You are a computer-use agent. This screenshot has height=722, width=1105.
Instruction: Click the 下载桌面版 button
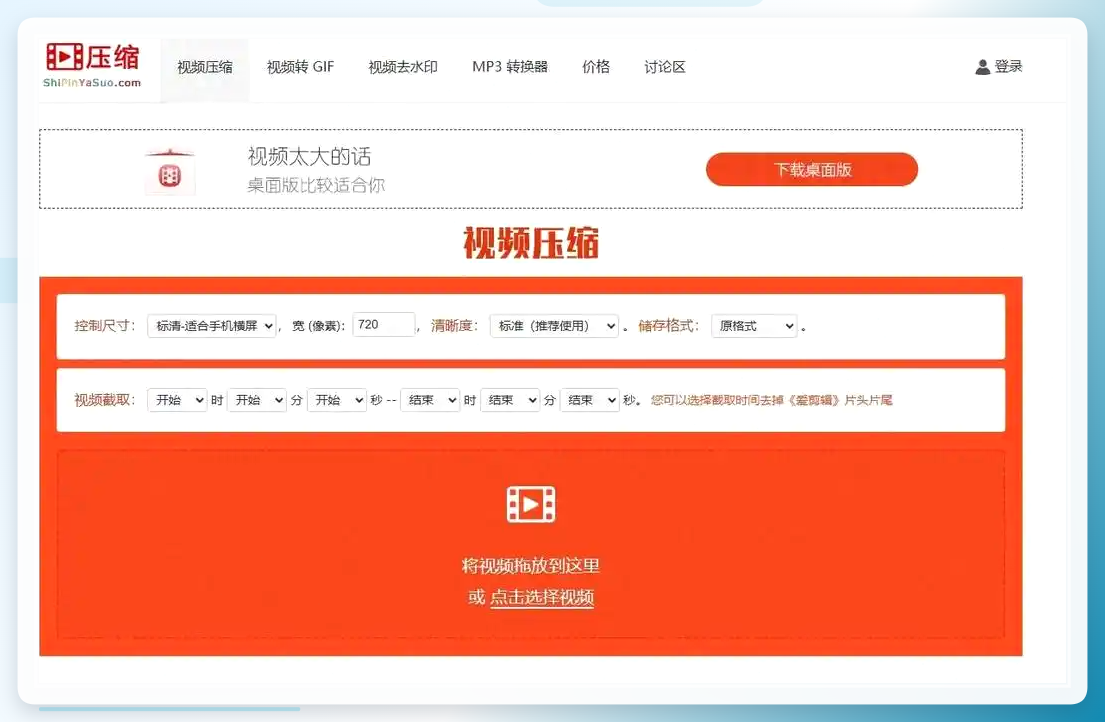[x=812, y=169]
